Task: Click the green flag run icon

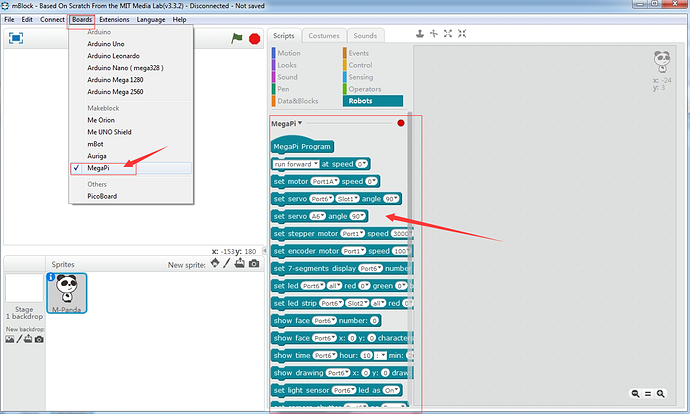Action: pos(237,39)
